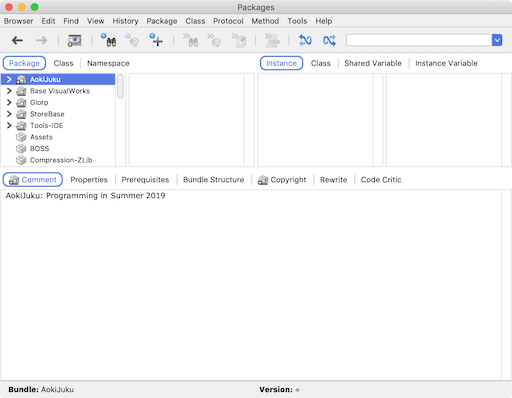Screen dimensions: 512x398
Task: Click the eye visual inspector toolbar icon
Action: pos(75,41)
